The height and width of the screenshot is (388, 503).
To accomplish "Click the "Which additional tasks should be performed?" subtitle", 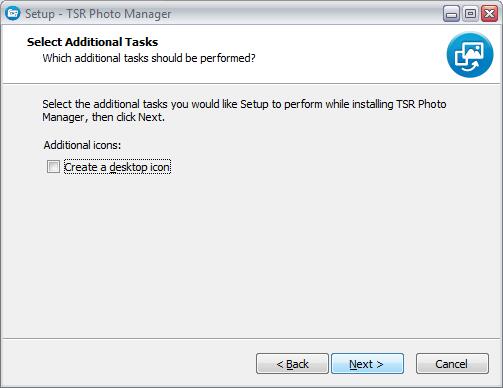I will coord(149,58).
